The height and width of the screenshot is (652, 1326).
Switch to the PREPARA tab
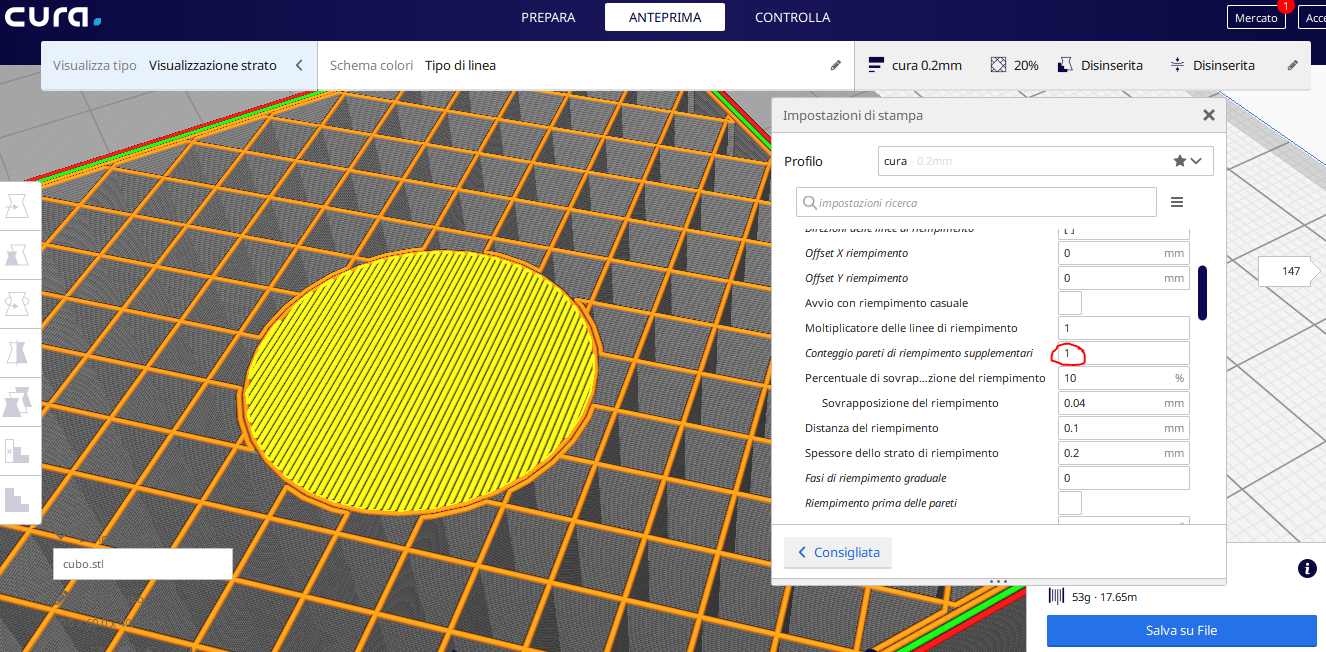[x=548, y=17]
